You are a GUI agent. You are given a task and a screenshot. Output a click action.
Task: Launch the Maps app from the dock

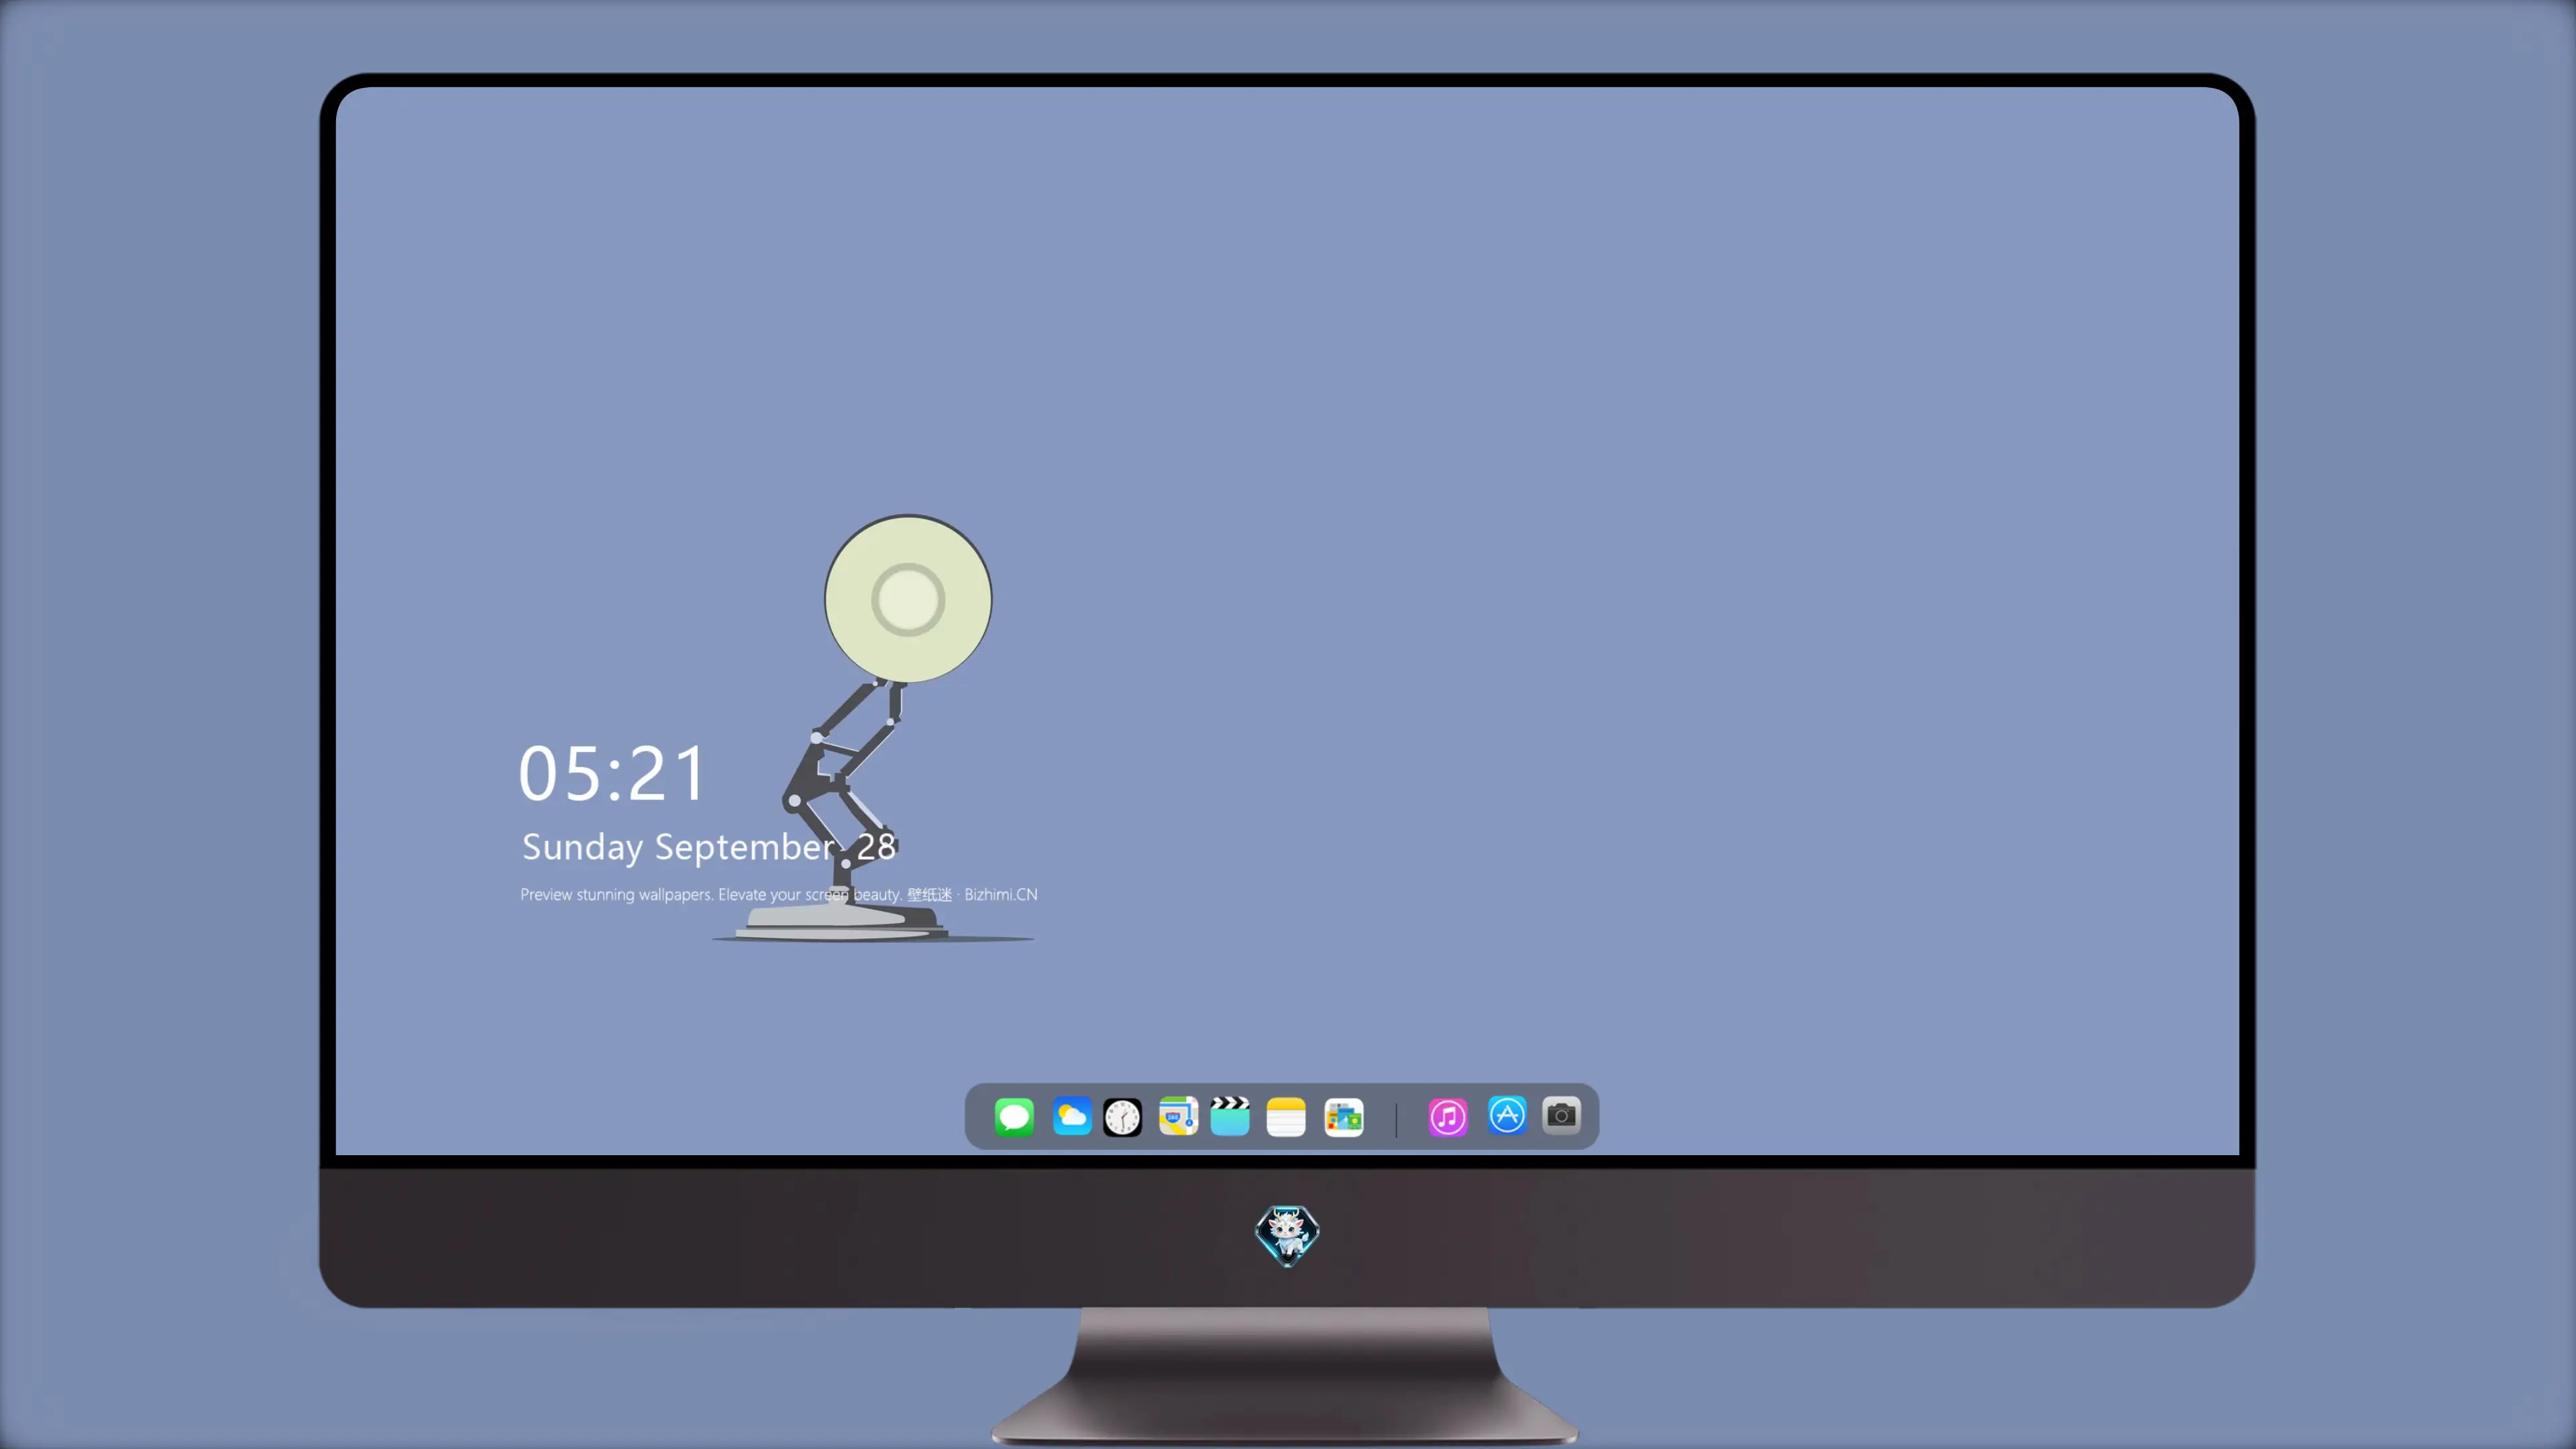(x=1178, y=1117)
